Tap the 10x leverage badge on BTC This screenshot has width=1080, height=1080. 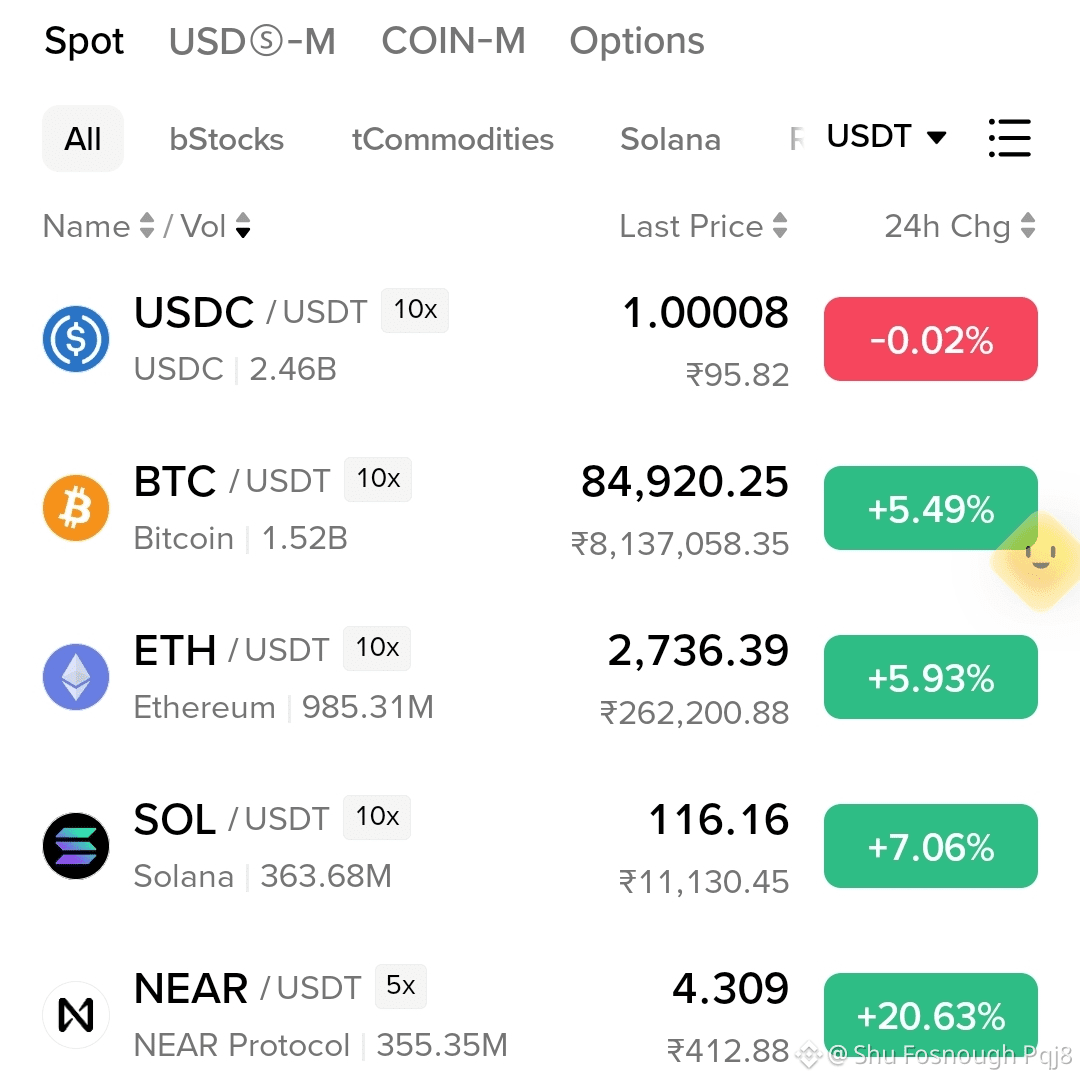(x=378, y=479)
